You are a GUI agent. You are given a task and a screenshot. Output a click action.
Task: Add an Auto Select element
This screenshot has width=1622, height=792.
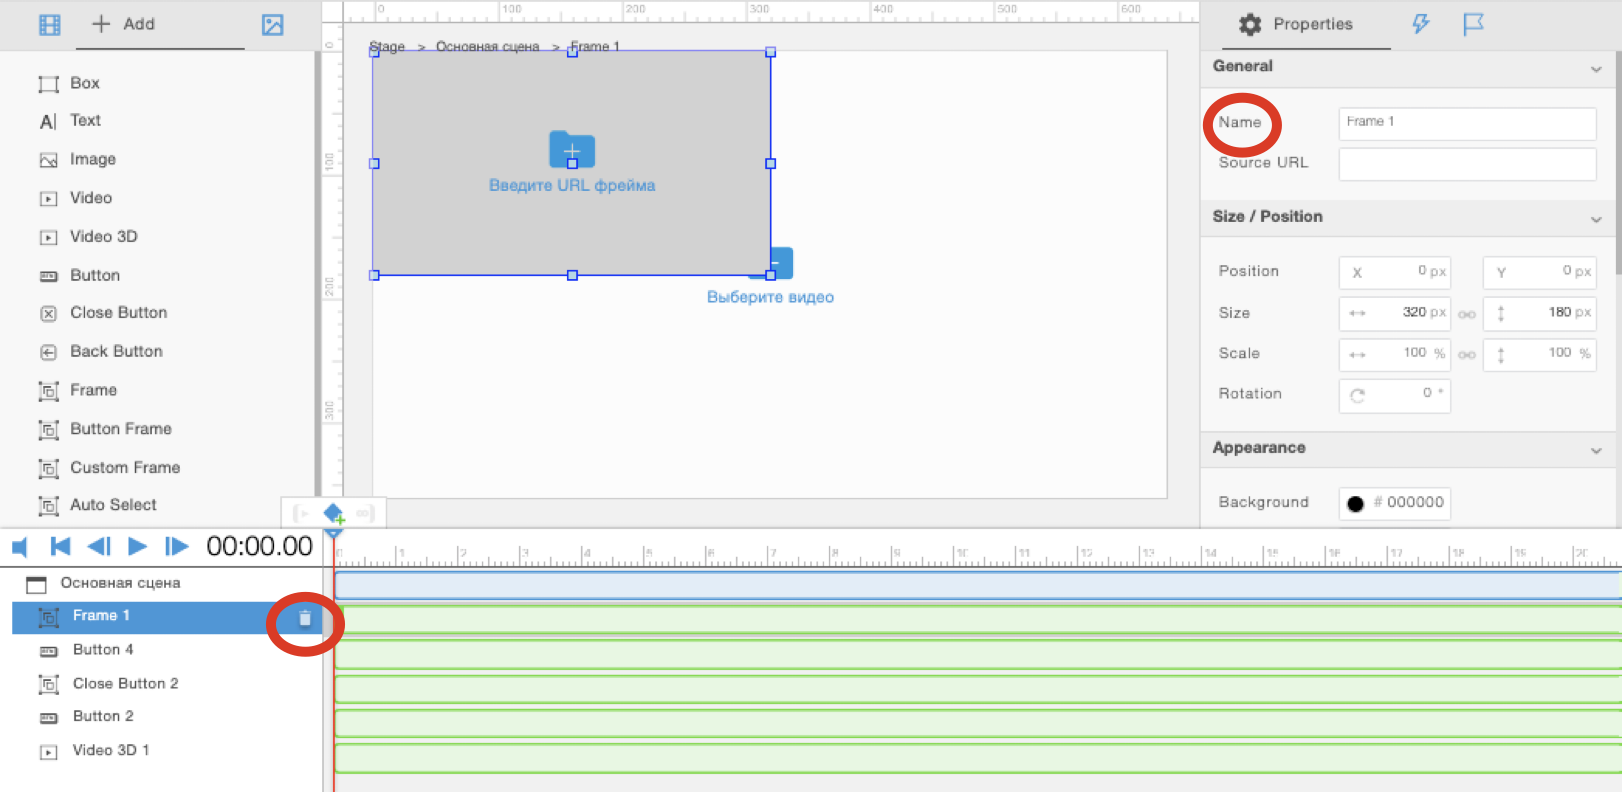[97, 505]
